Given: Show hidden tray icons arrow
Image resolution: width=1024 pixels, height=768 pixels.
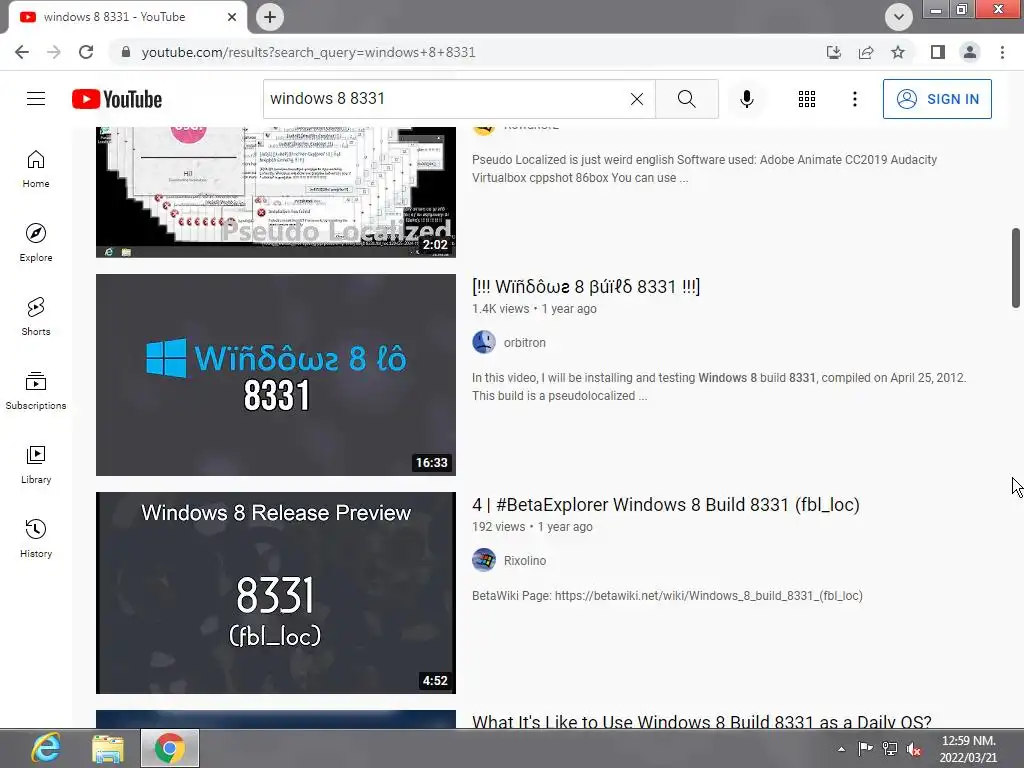Looking at the screenshot, I should click(x=841, y=749).
